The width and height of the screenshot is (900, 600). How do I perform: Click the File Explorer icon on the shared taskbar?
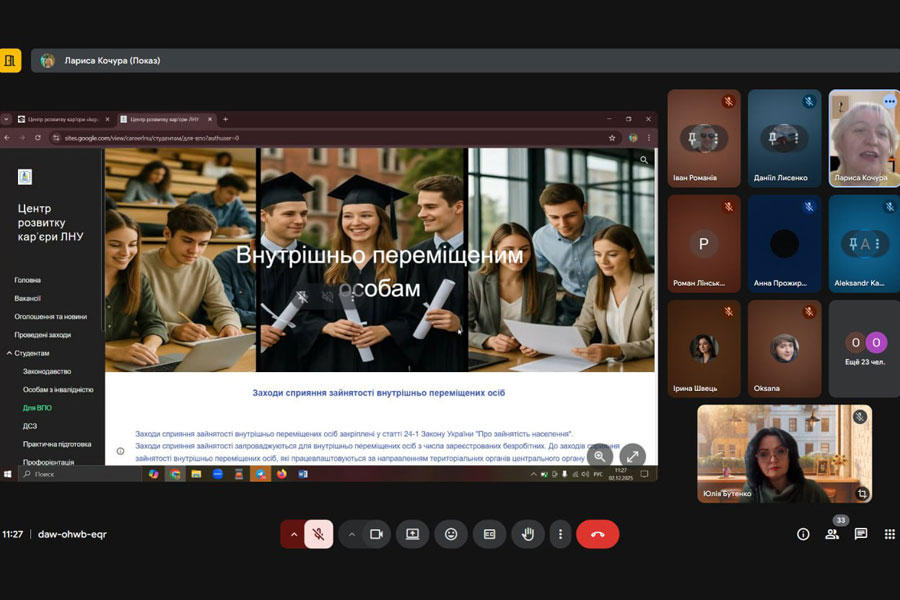(196, 474)
